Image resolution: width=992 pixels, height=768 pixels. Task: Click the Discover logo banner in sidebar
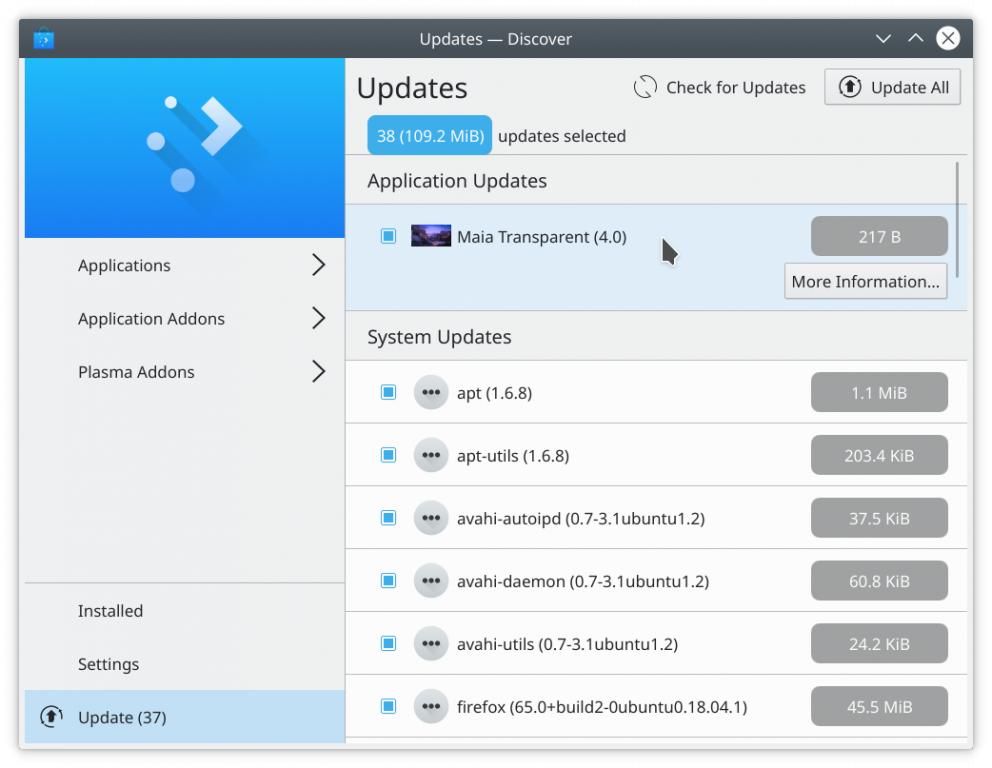click(185, 148)
